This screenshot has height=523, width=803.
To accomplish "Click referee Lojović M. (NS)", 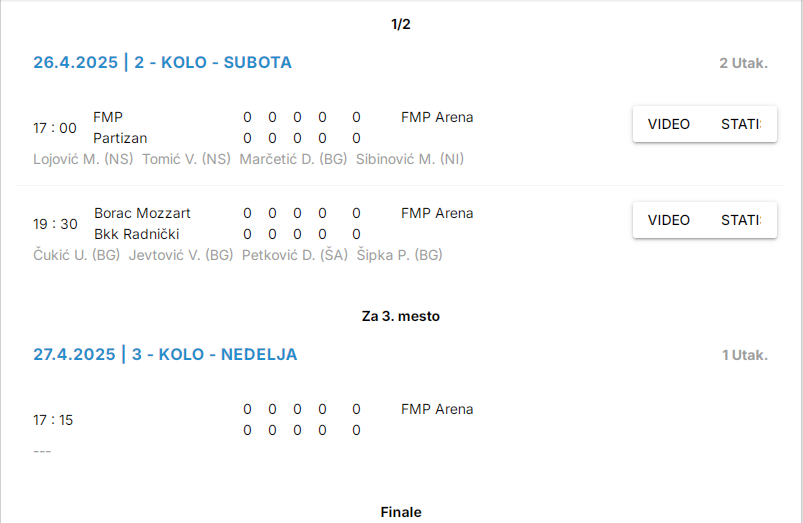I will 83,159.
